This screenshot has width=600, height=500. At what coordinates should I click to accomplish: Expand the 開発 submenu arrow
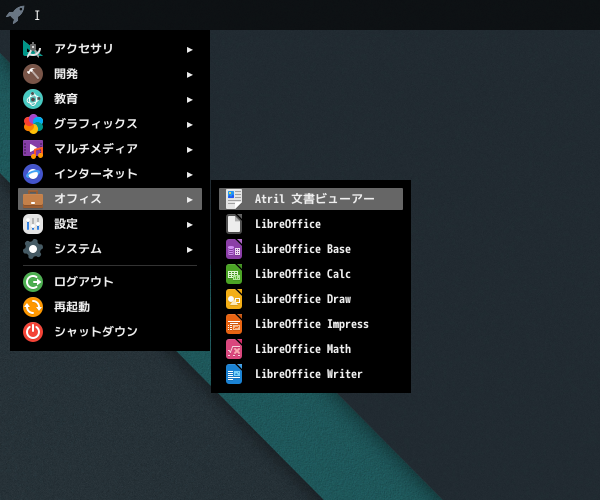[x=189, y=75]
